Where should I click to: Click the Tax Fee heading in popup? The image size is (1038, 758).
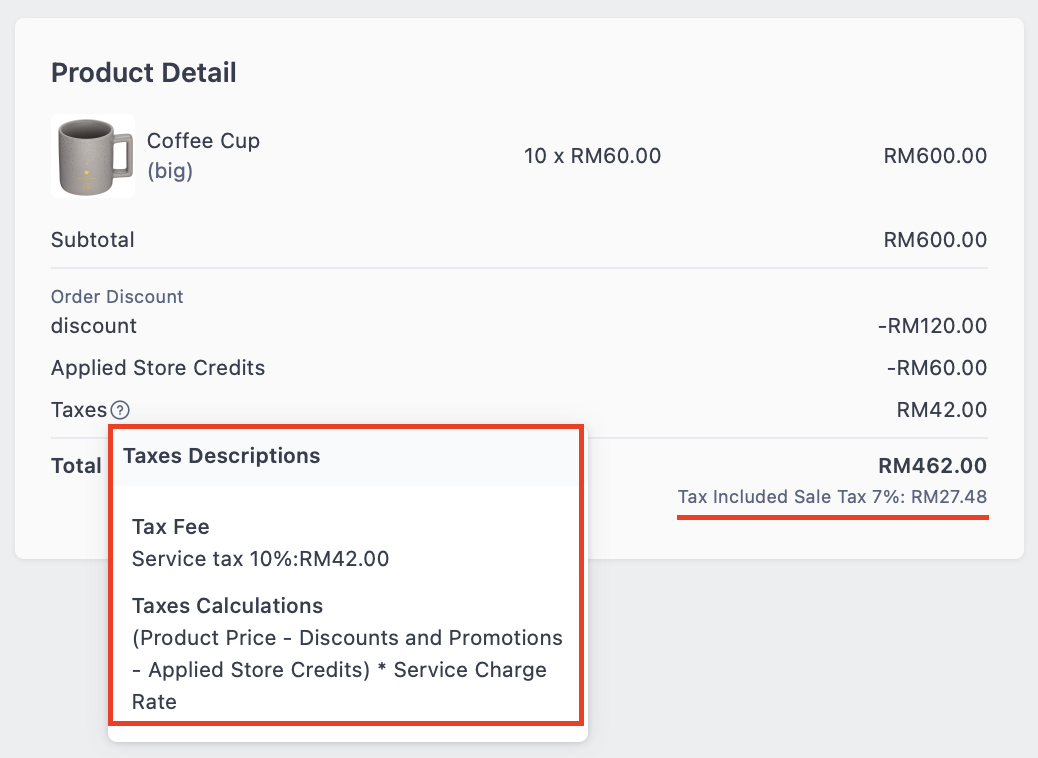tap(170, 527)
